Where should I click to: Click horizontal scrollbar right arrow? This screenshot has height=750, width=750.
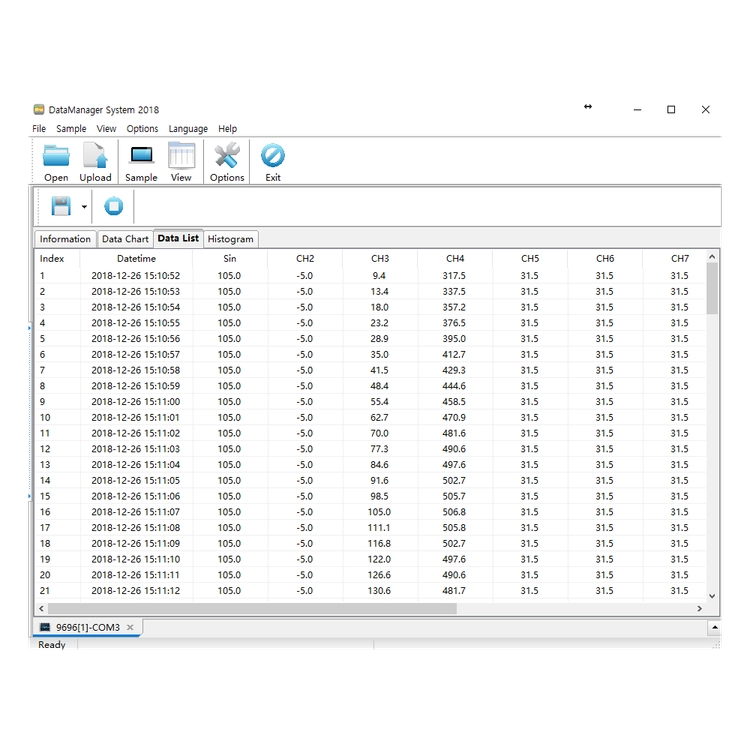tap(700, 608)
